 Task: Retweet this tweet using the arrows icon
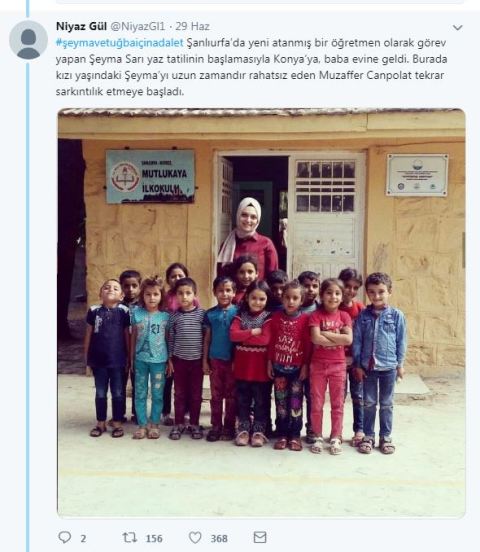(129, 538)
